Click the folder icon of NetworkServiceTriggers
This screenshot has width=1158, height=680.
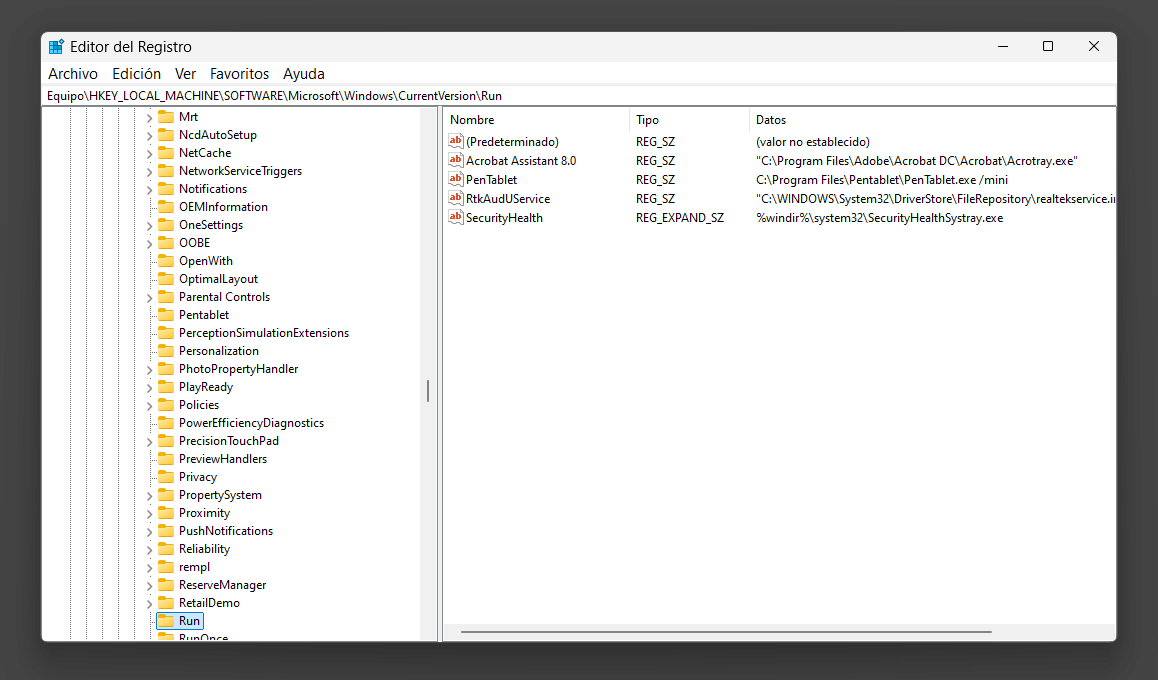[166, 171]
